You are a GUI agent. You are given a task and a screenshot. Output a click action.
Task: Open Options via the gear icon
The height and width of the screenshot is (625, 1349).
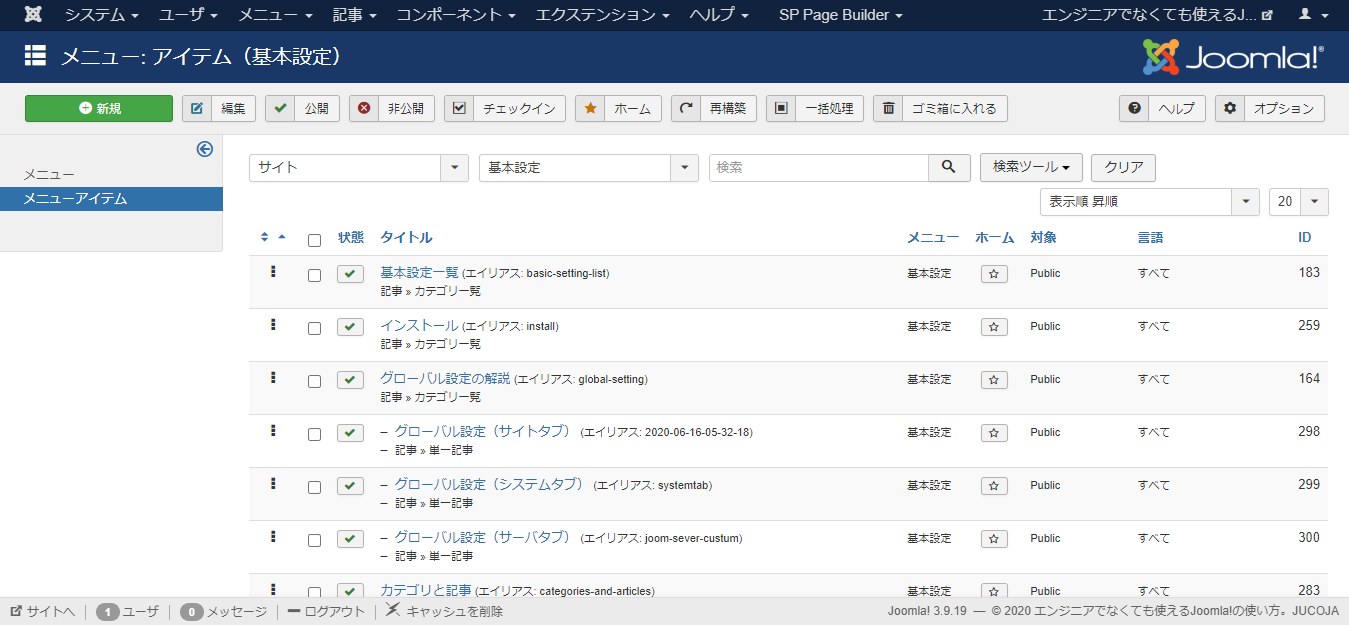[1229, 108]
